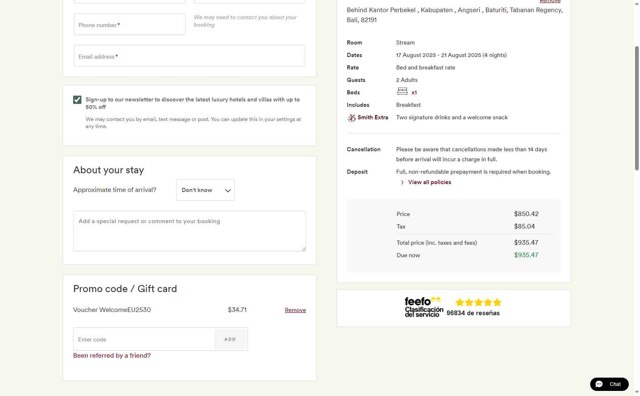Remove the WelcomeEU2530 voucher
Screen dimensions: 640x396
(295, 310)
